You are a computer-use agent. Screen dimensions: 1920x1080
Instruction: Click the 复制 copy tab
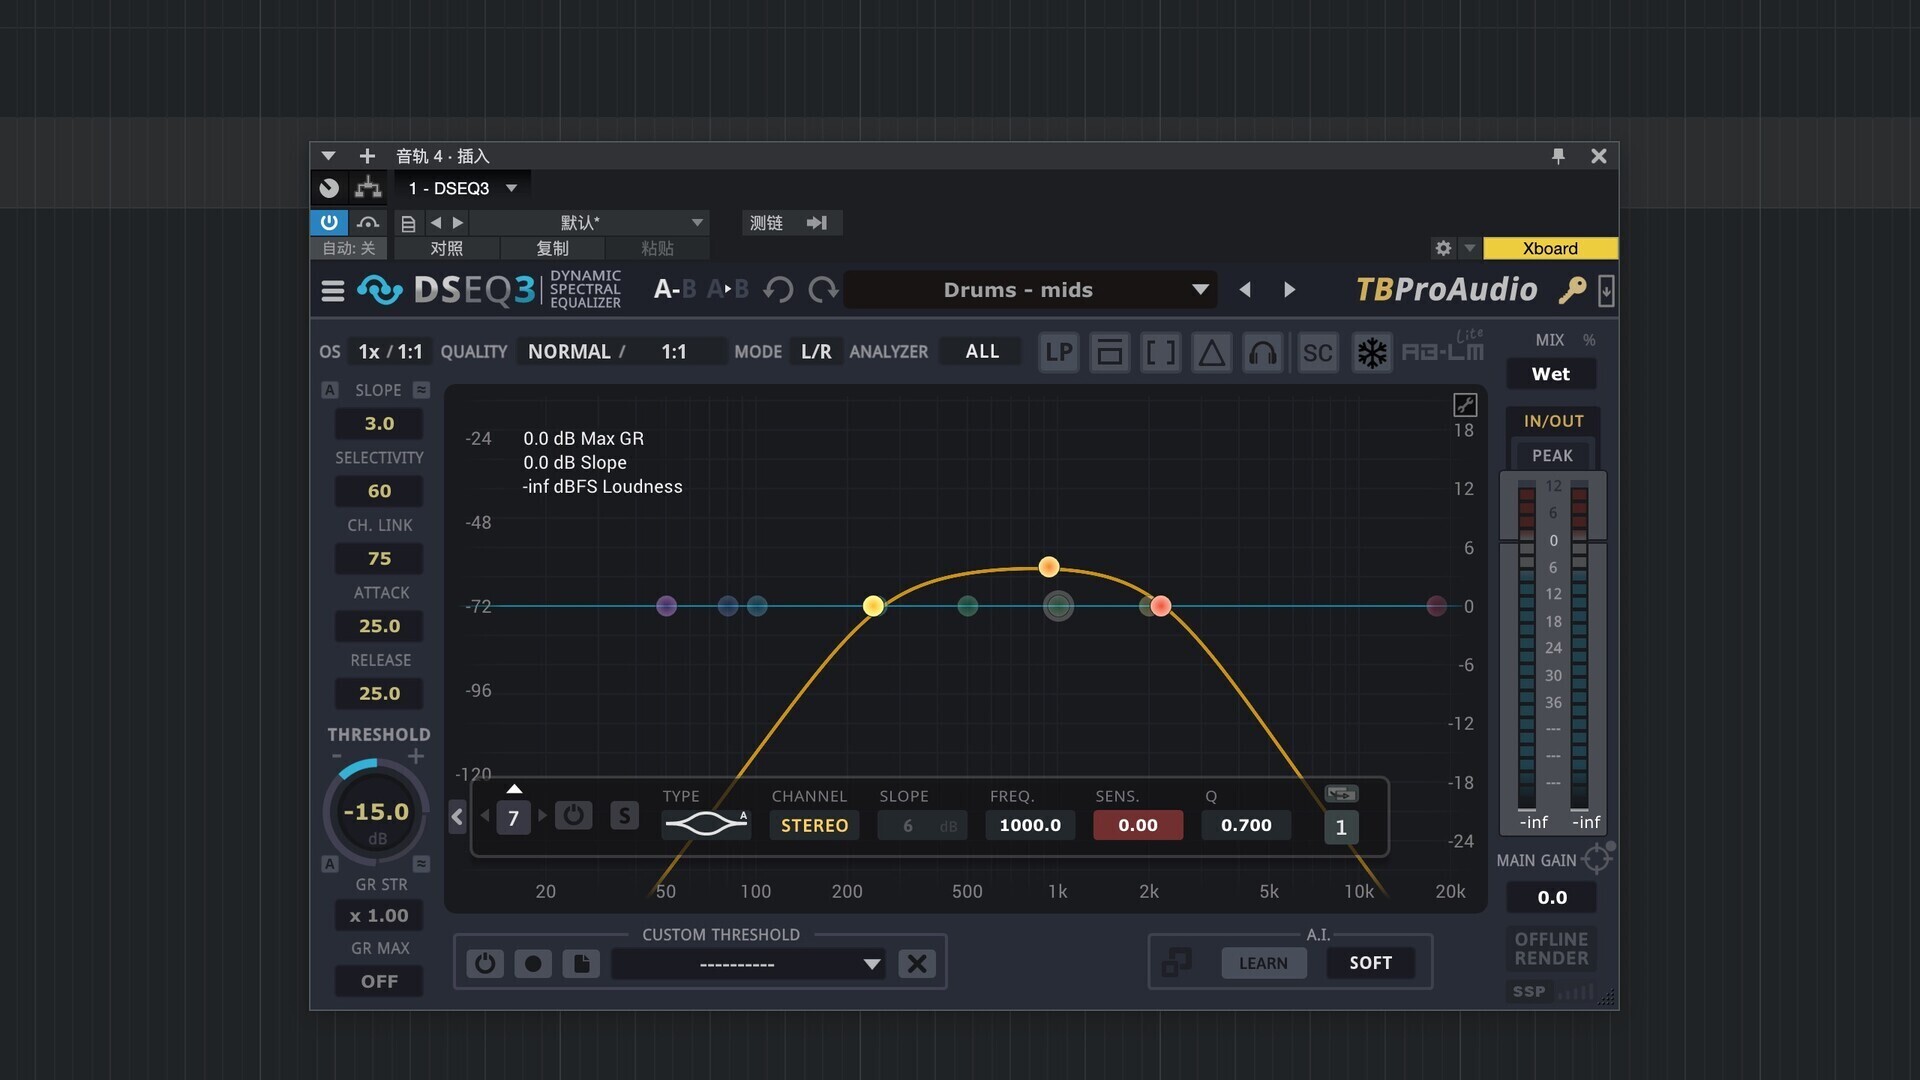tap(552, 248)
